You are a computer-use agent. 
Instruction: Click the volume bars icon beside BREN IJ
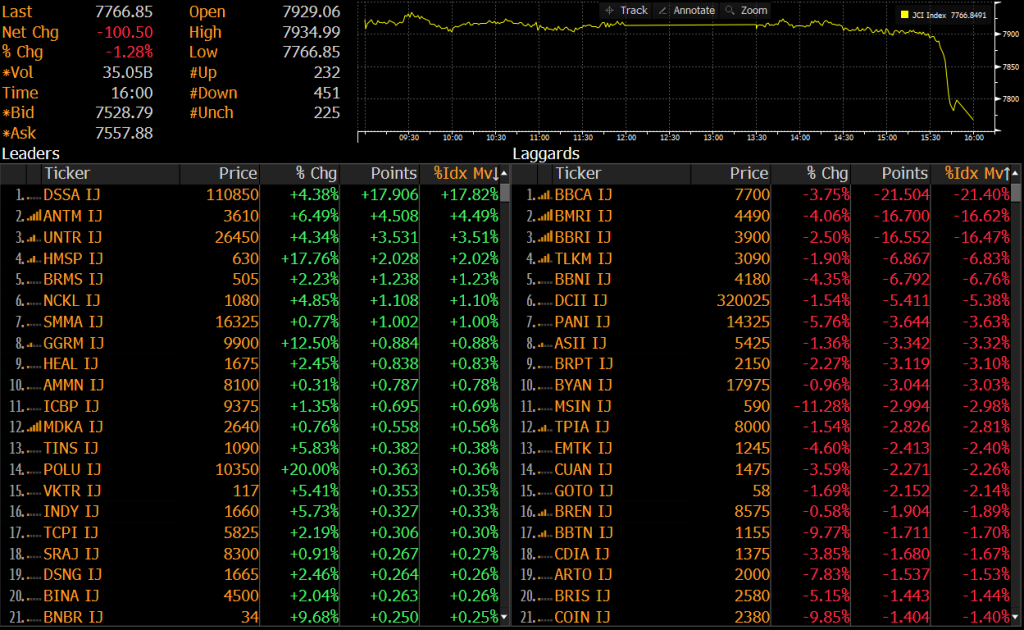click(545, 511)
